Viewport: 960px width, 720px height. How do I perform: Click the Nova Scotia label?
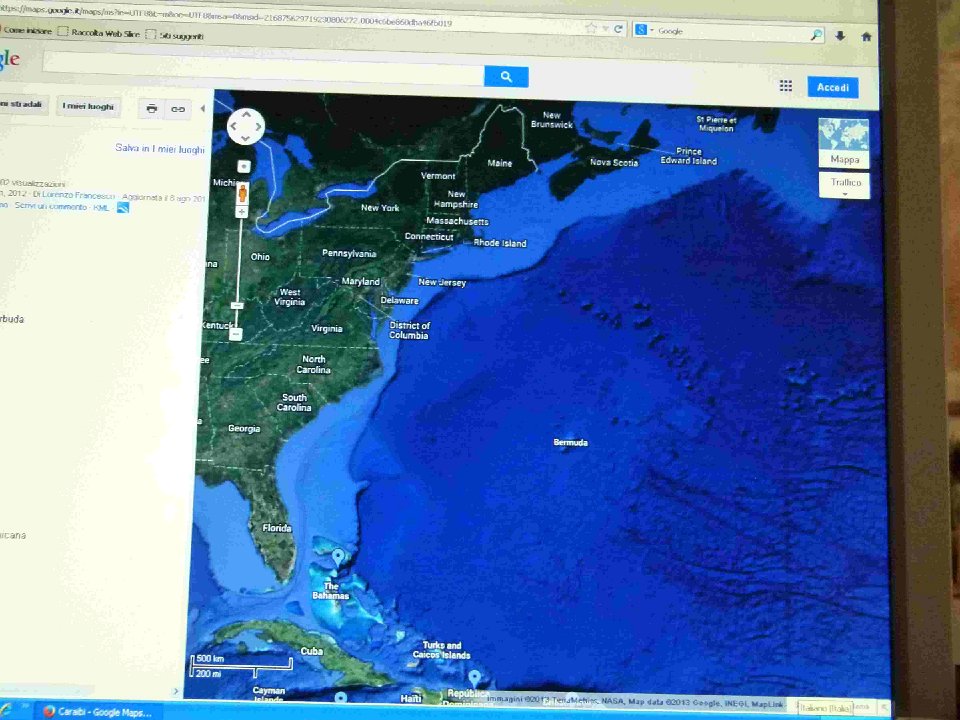[x=614, y=162]
